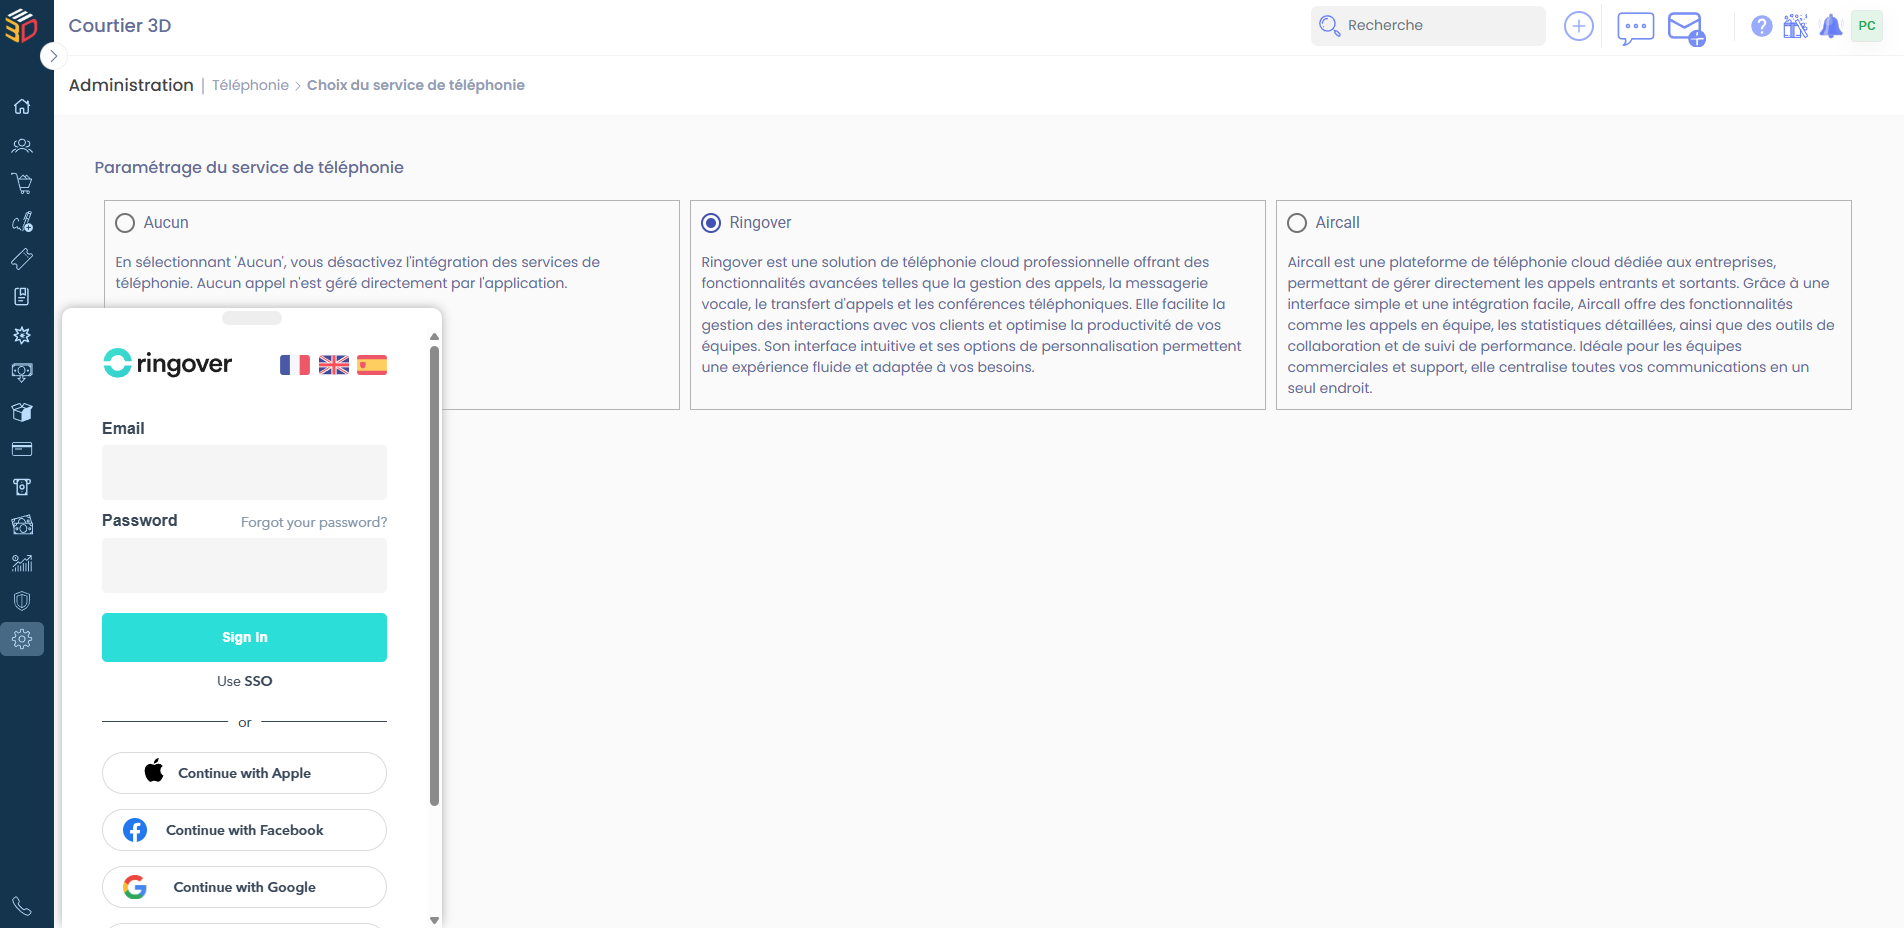The width and height of the screenshot is (1904, 928).
Task: Open the cash withdrawal sidebar icon
Action: coord(22,373)
